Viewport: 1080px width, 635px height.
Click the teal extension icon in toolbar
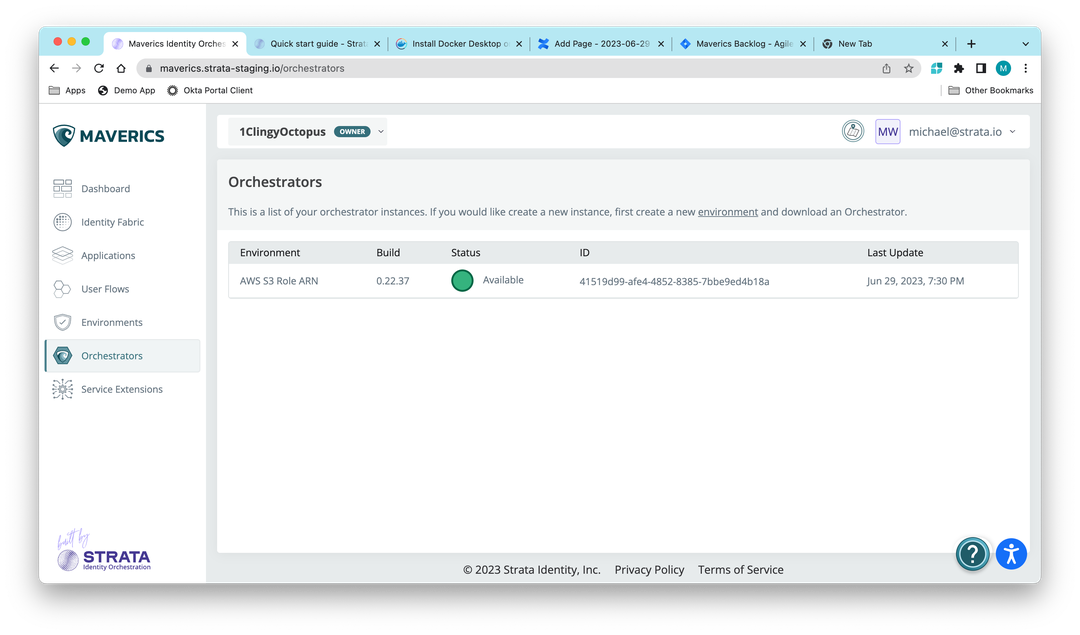tap(936, 68)
